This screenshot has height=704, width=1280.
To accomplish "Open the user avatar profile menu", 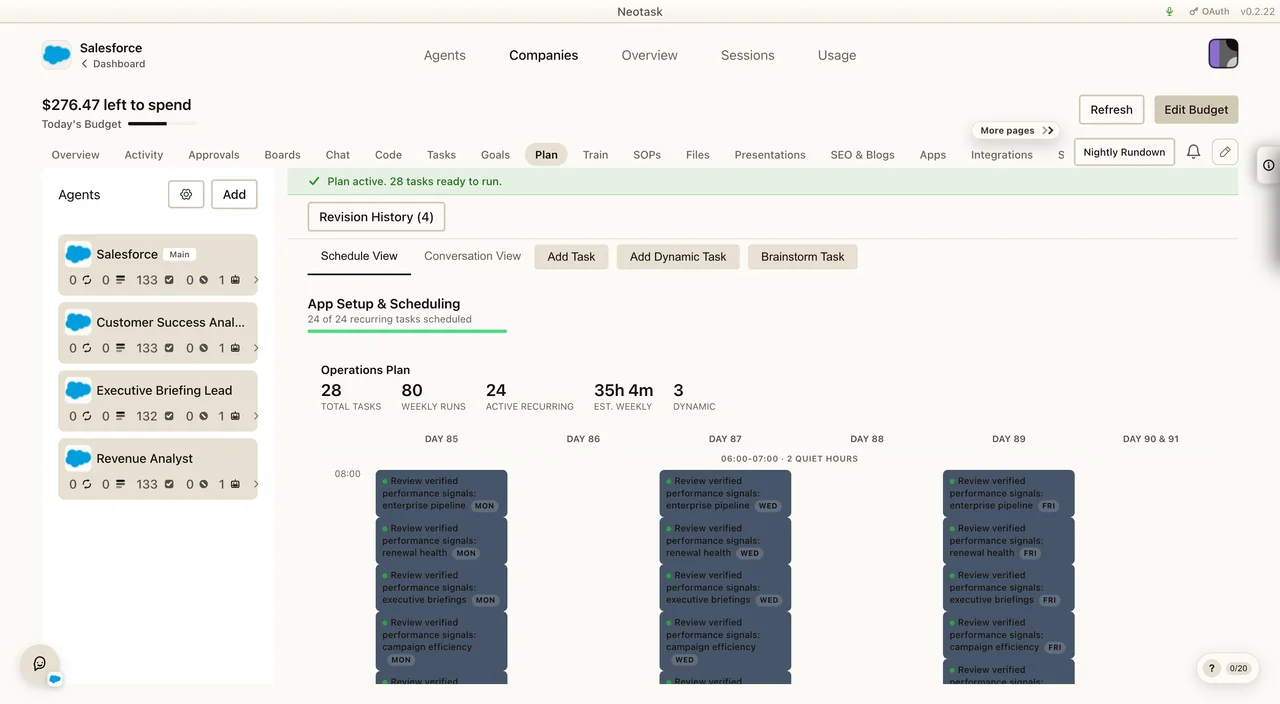I will 1223,54.
